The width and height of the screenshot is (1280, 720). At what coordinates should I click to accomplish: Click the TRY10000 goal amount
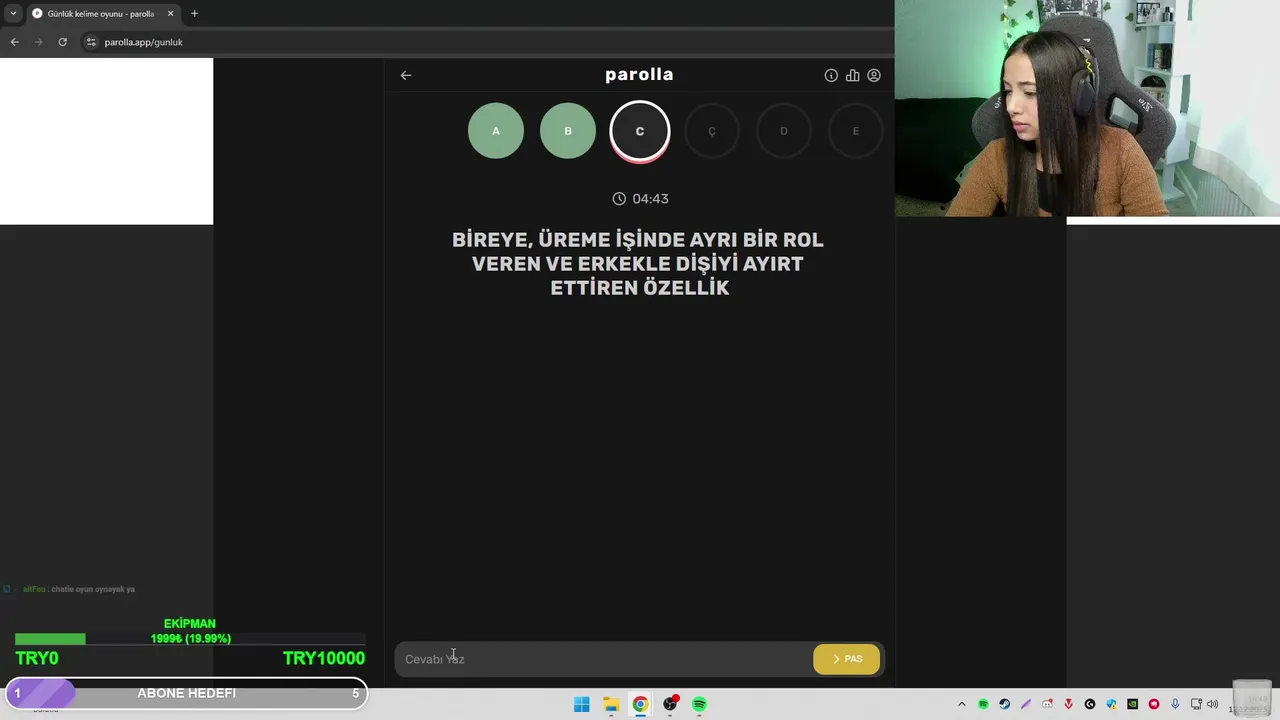(323, 658)
